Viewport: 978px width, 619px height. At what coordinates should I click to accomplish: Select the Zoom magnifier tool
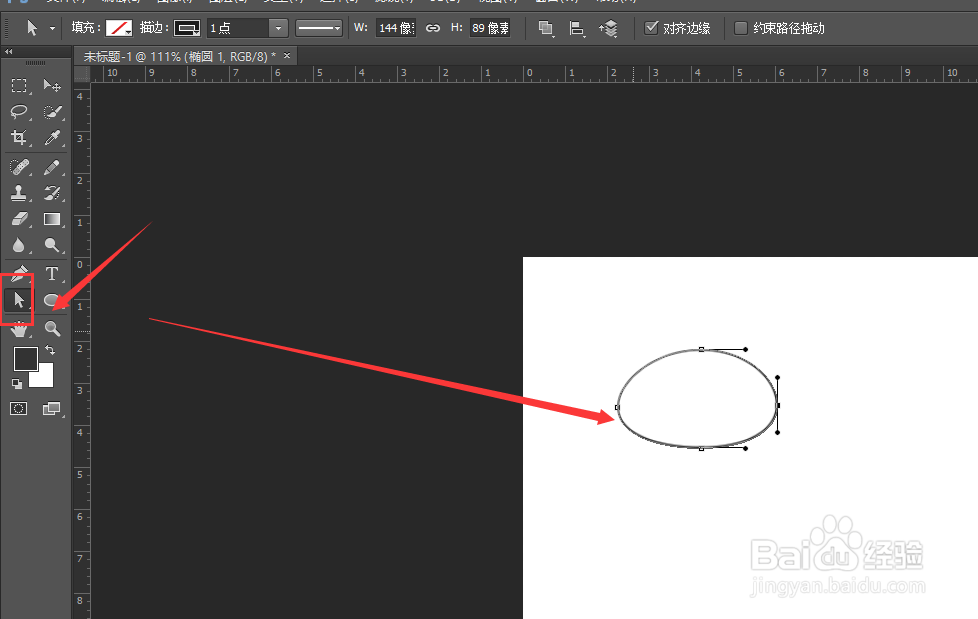tap(52, 328)
